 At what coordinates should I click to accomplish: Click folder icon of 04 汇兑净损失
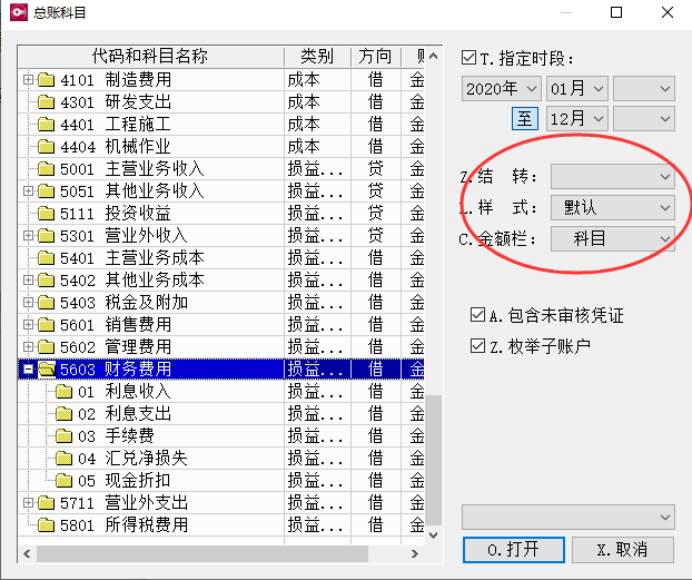click(x=64, y=458)
